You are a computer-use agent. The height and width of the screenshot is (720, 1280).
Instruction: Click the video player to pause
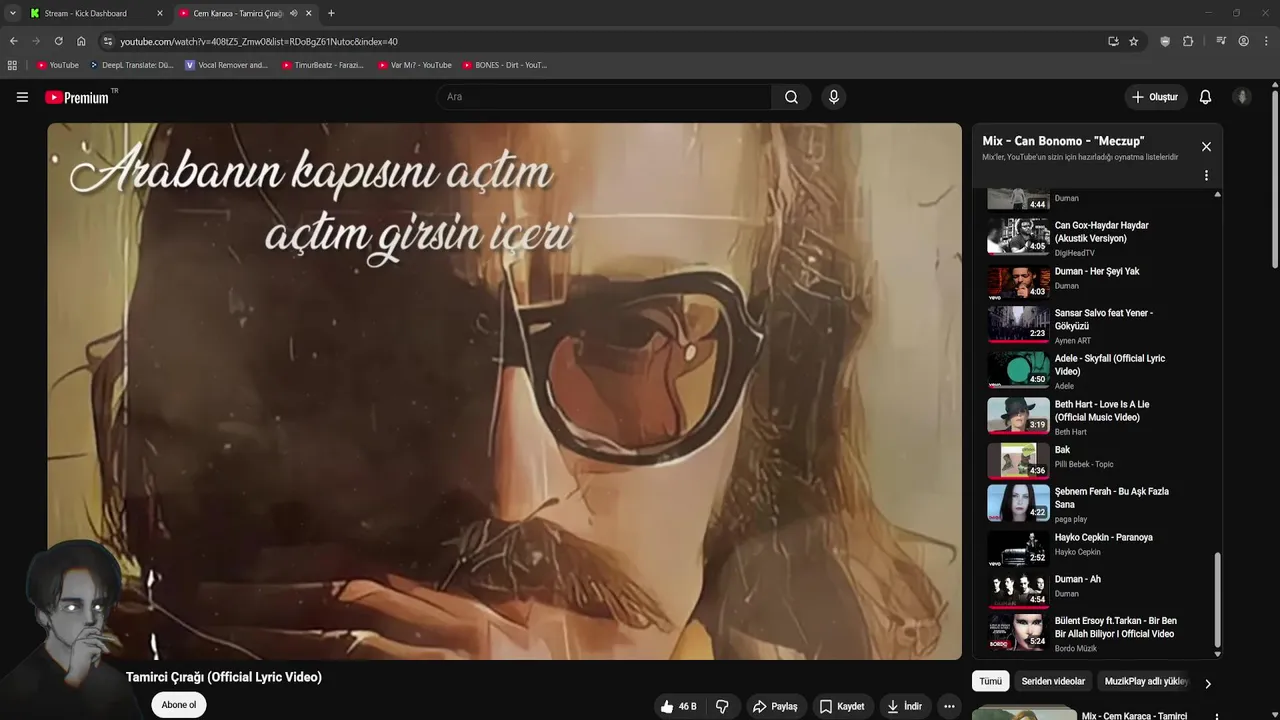[x=504, y=391]
